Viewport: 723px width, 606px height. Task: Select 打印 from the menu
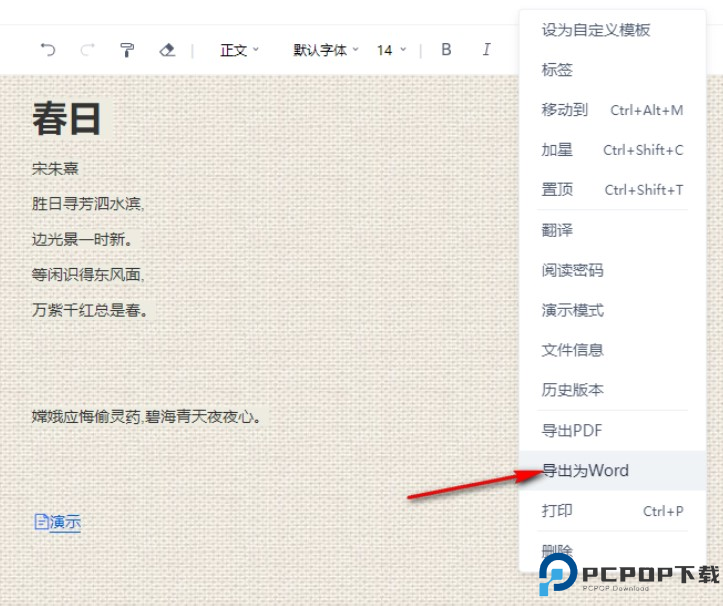pyautogui.click(x=612, y=511)
